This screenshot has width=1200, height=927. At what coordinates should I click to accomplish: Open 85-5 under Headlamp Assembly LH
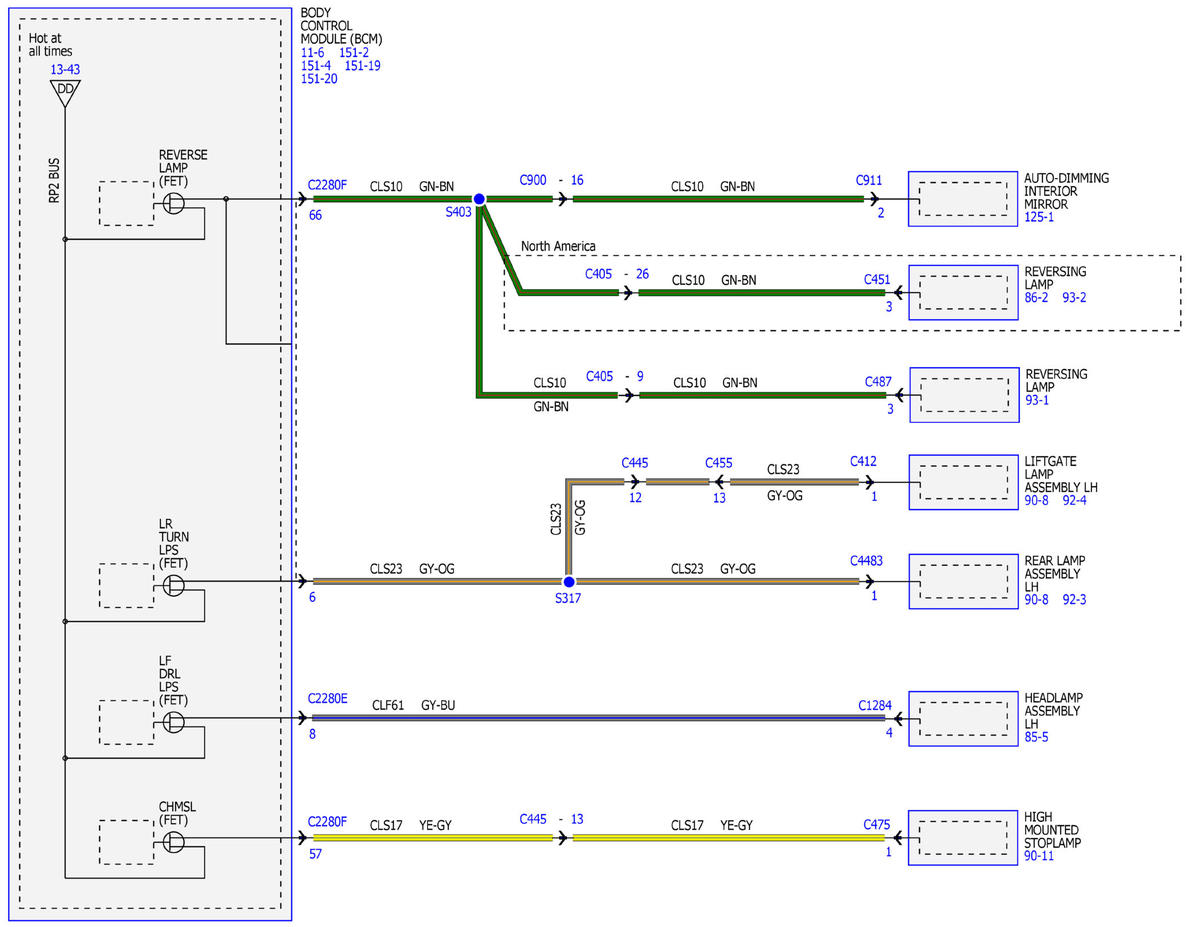[1038, 737]
